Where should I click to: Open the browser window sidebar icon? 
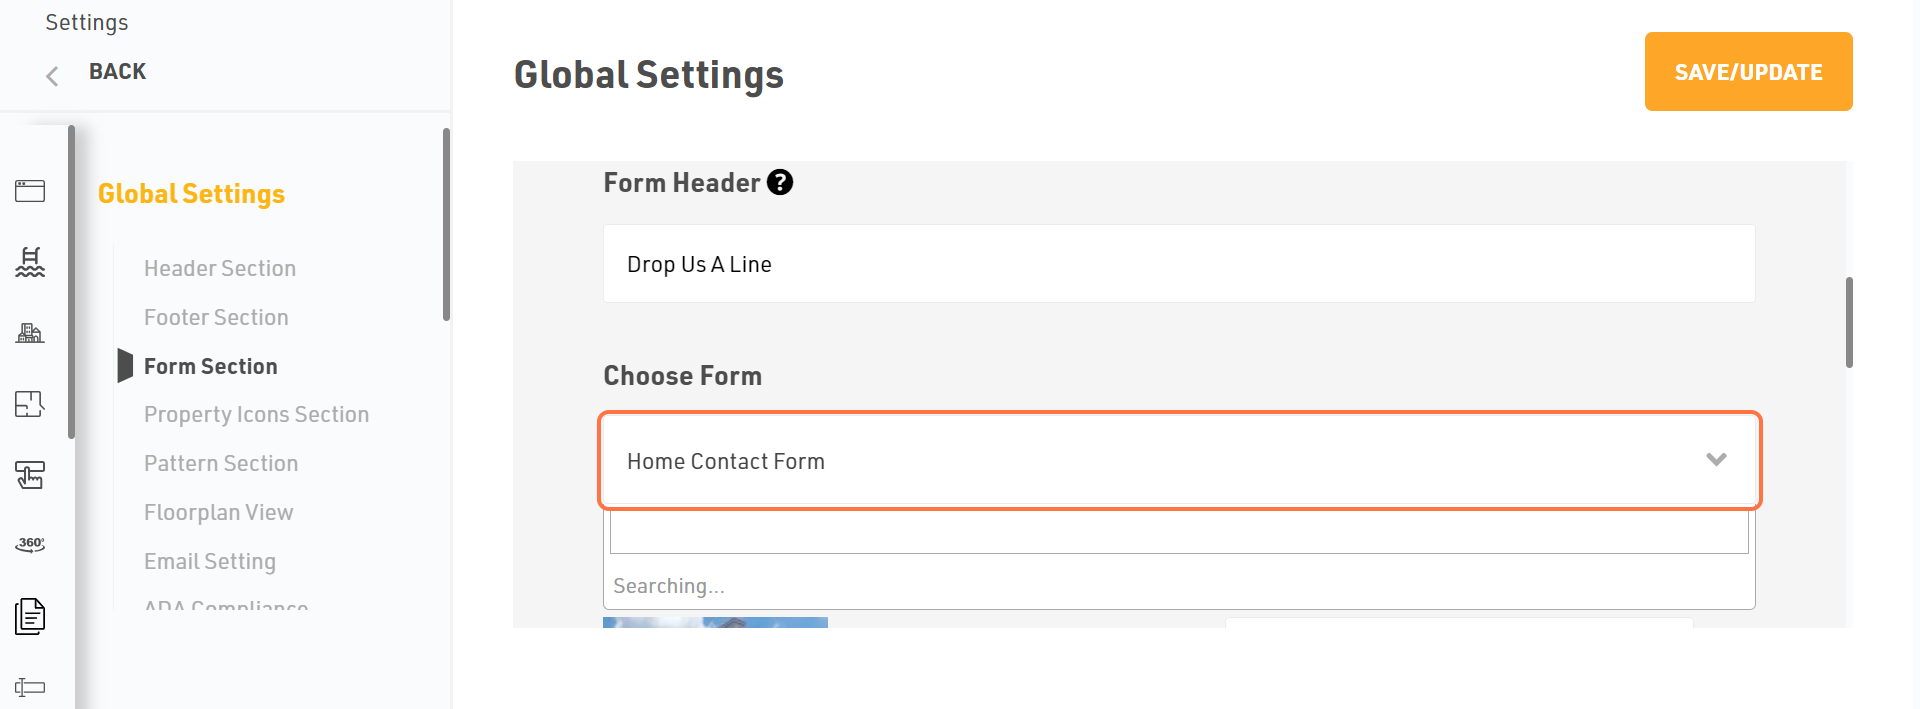[x=30, y=191]
